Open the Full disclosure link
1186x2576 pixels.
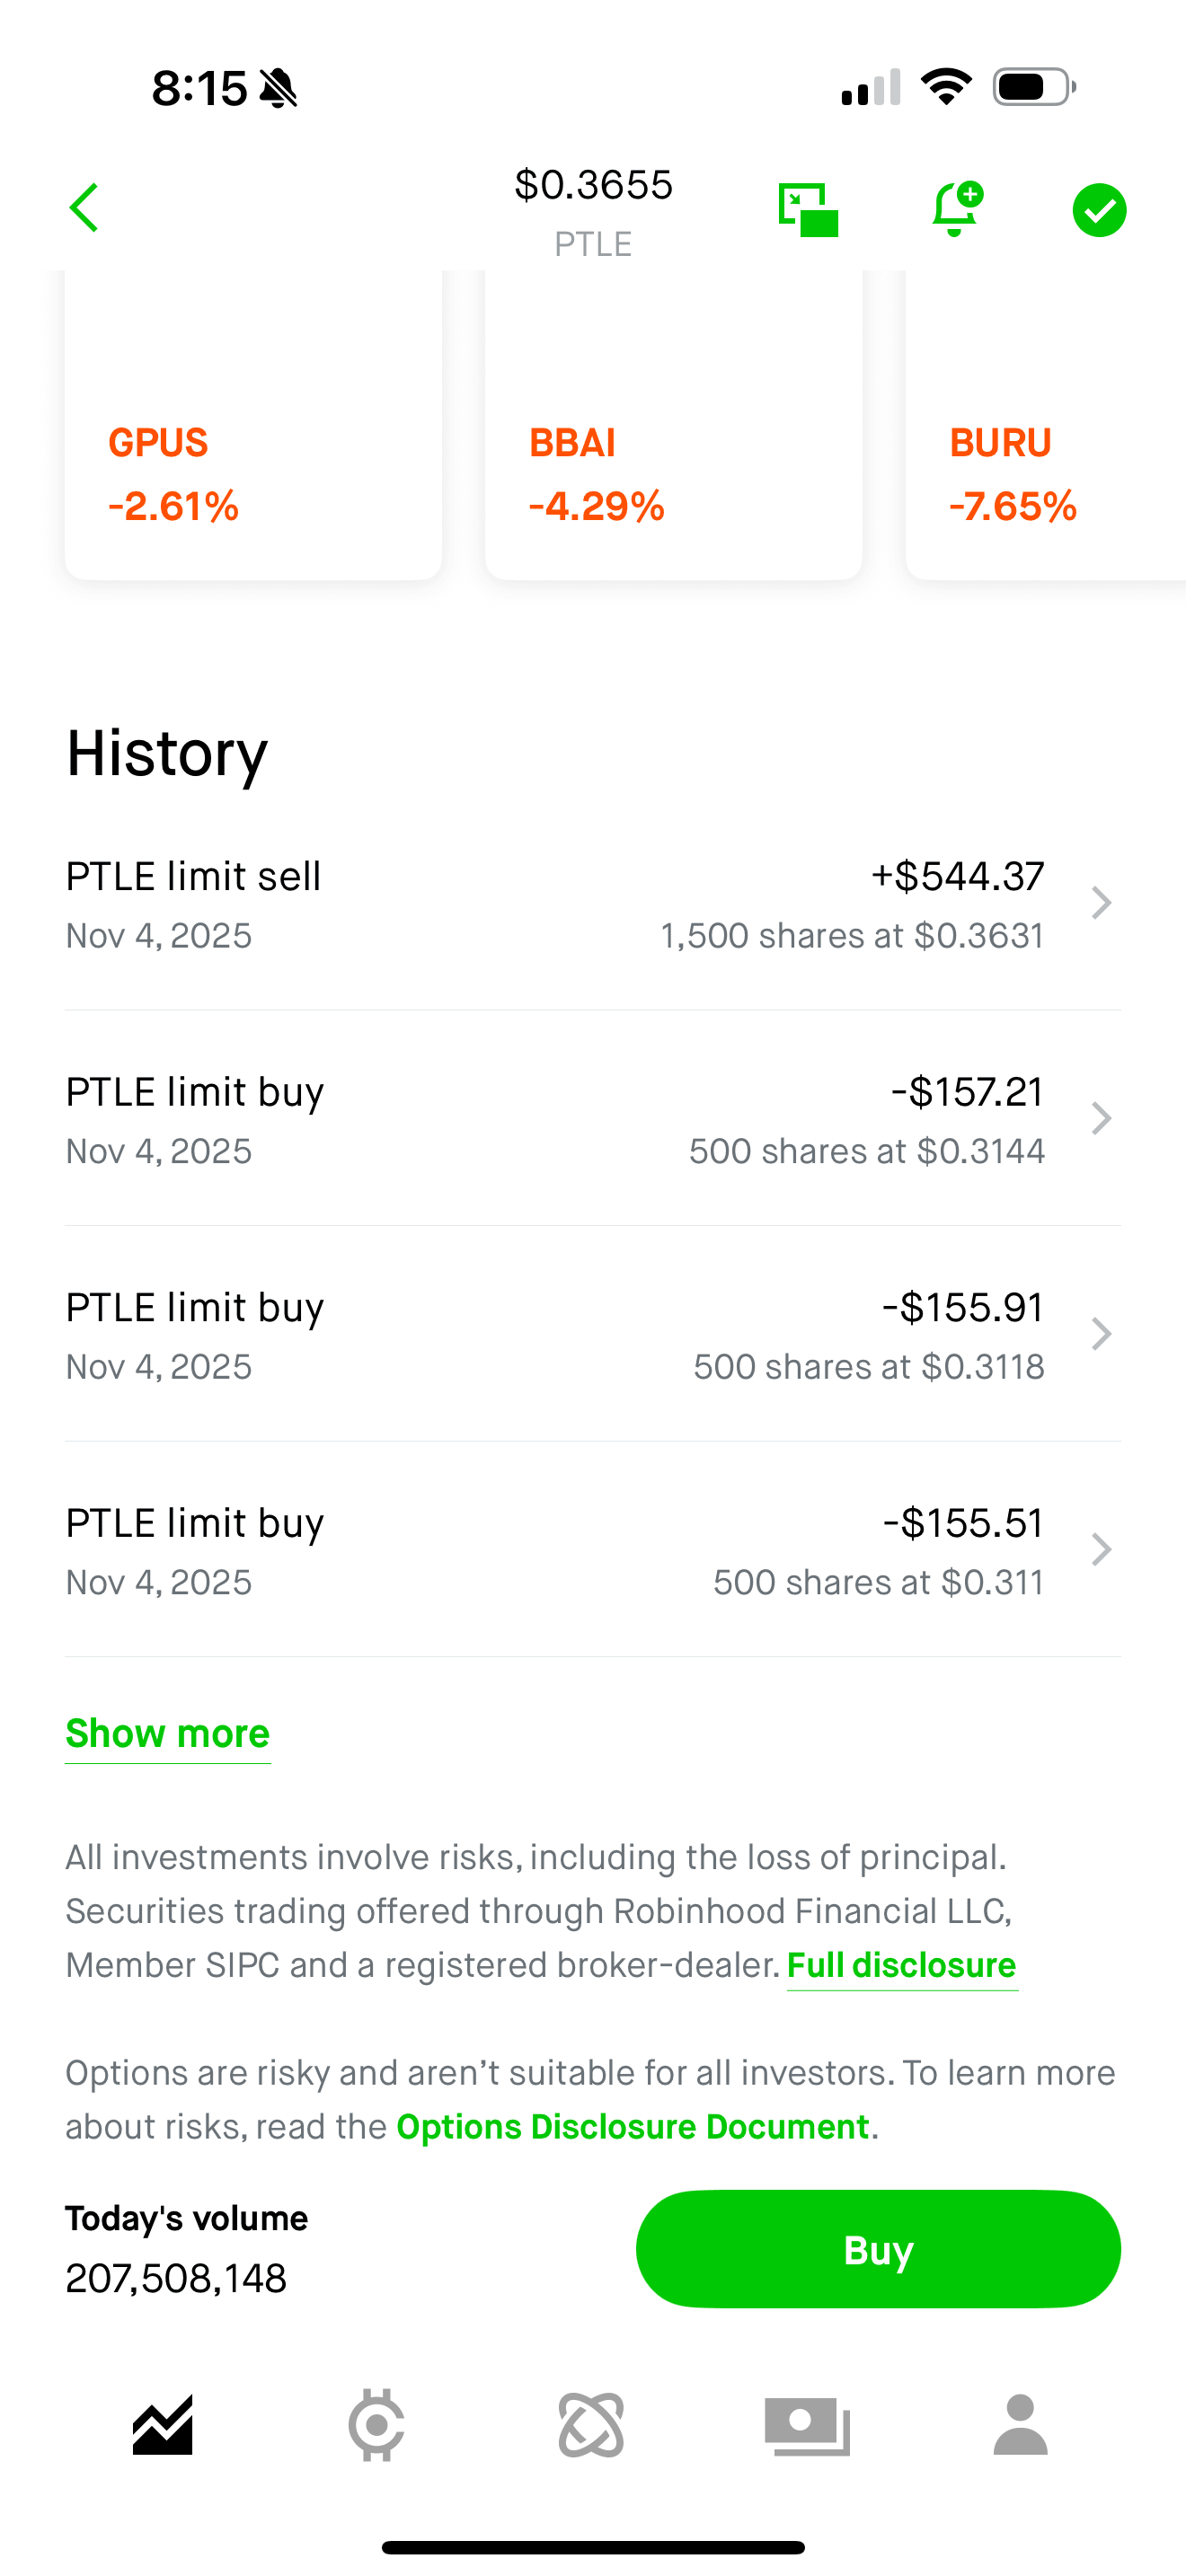[x=901, y=1965]
